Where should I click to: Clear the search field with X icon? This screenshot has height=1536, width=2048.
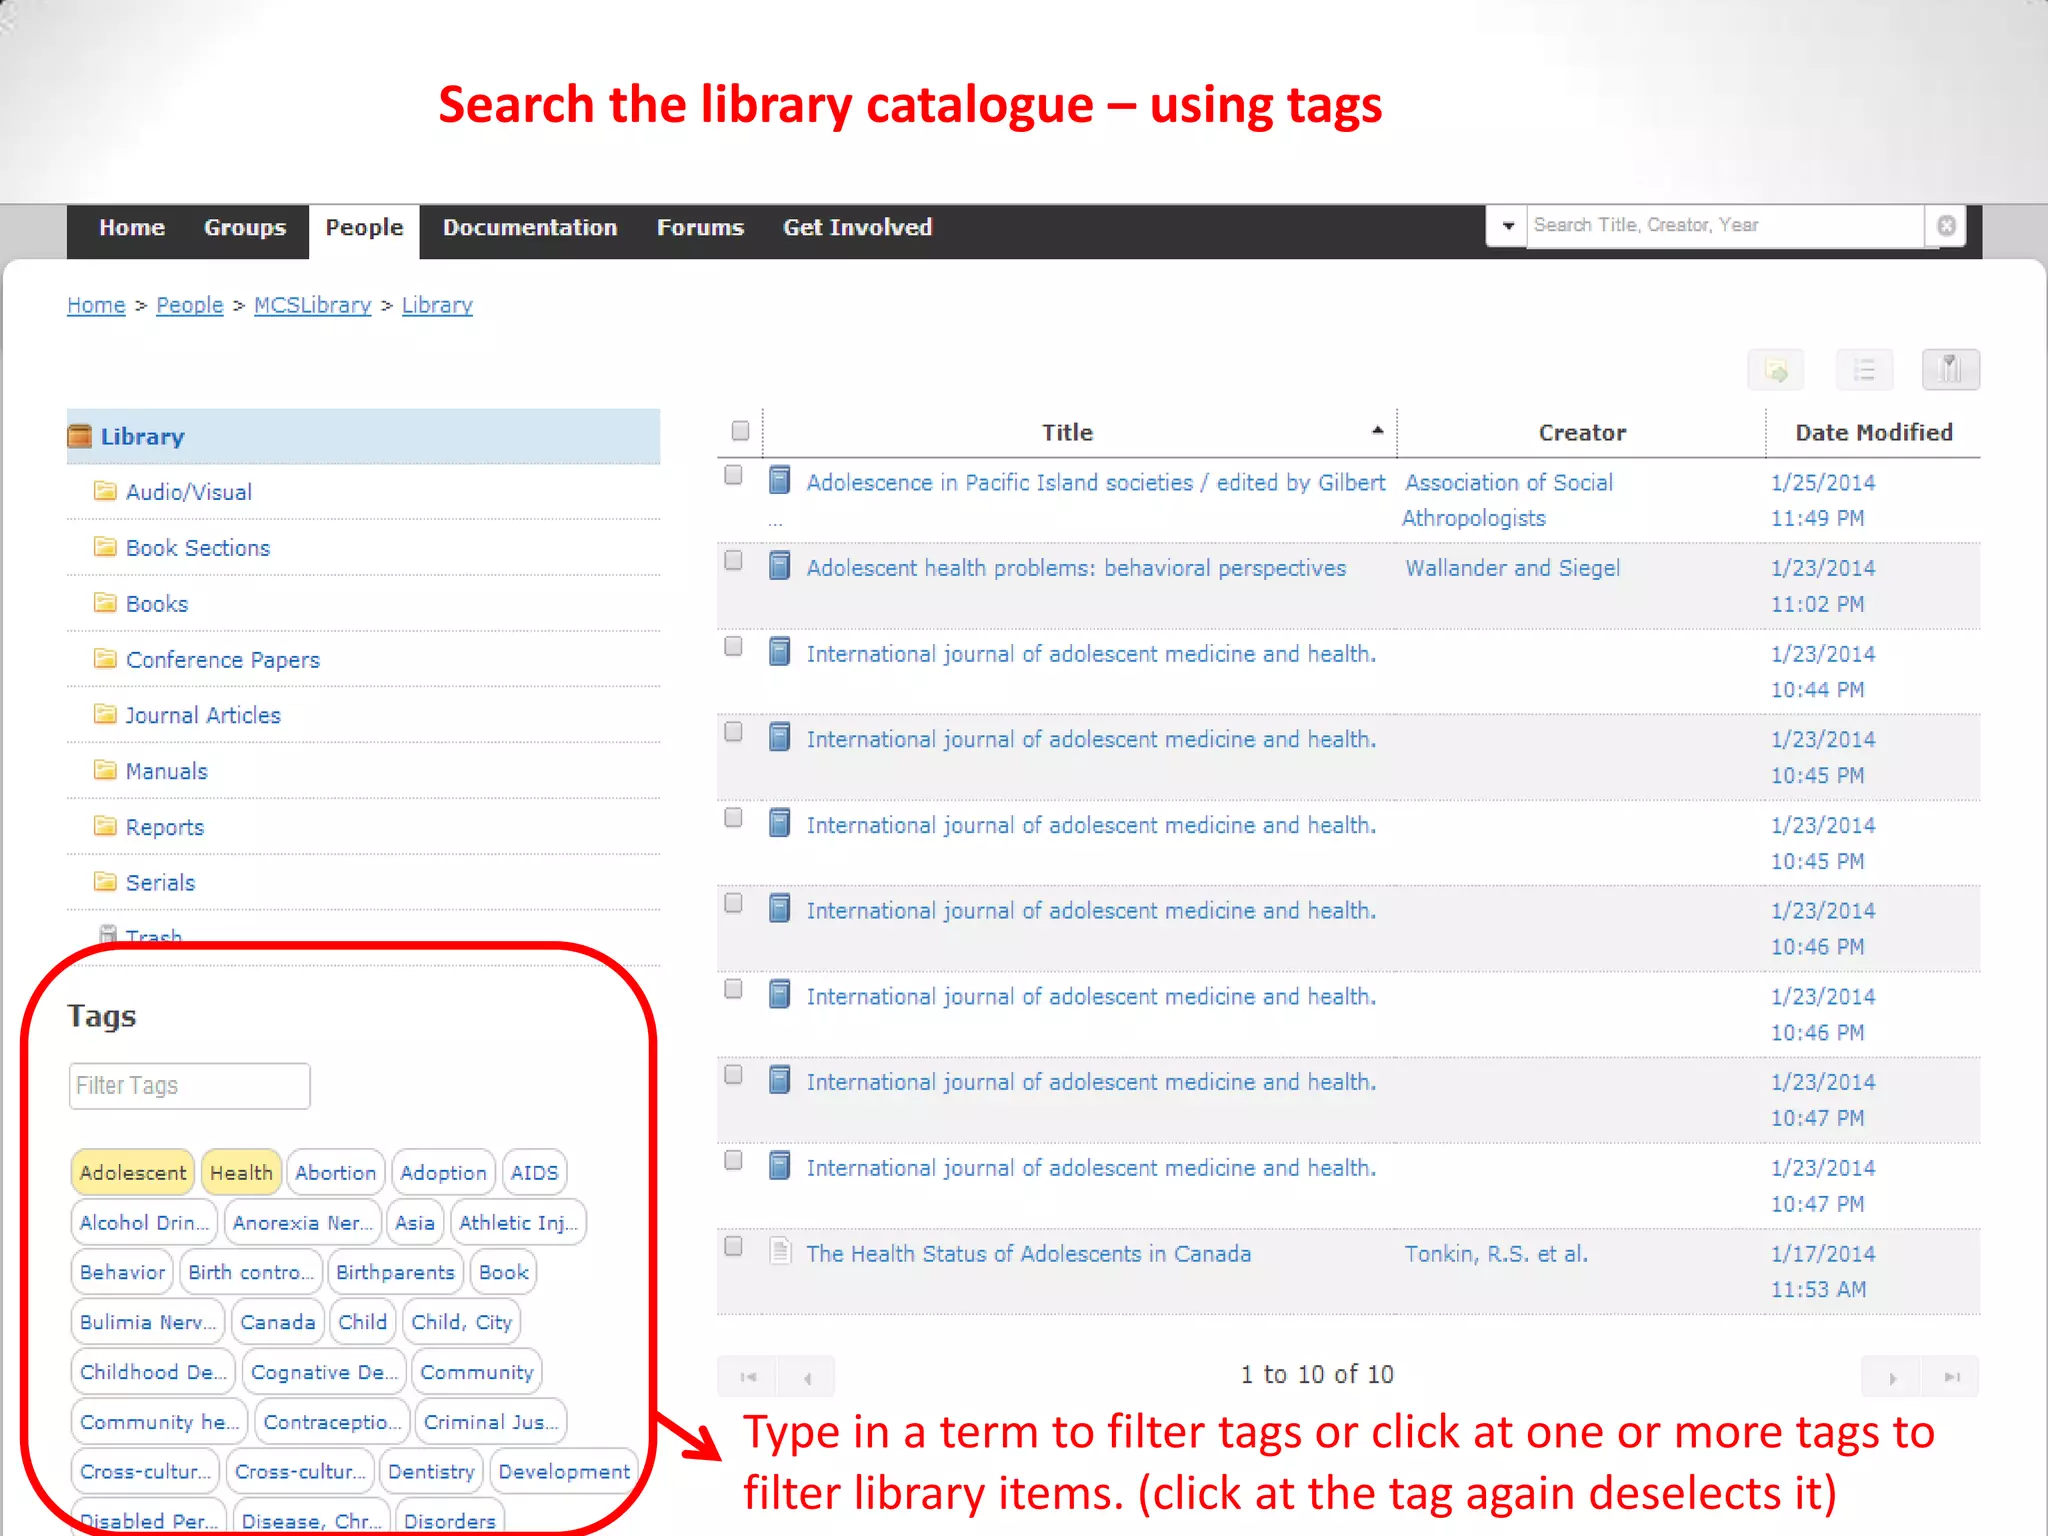coord(1946,226)
